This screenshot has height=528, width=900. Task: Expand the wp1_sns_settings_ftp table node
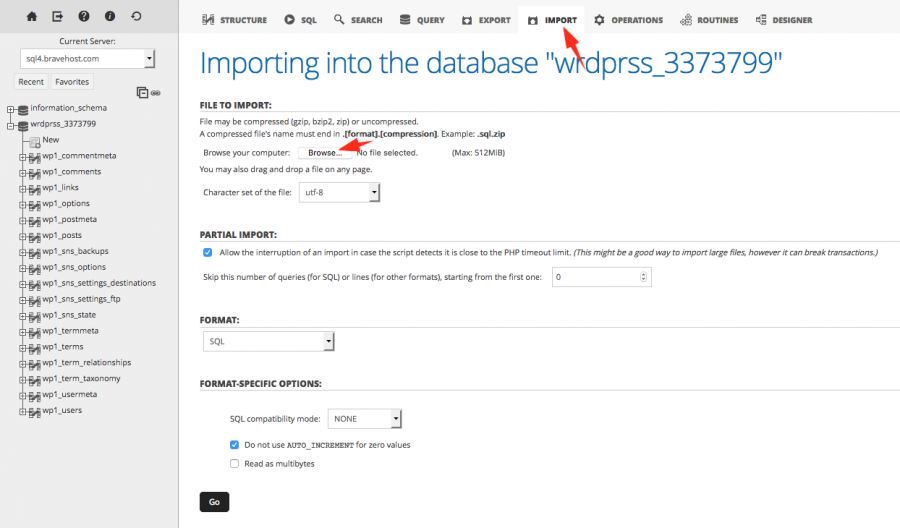[x=22, y=300]
